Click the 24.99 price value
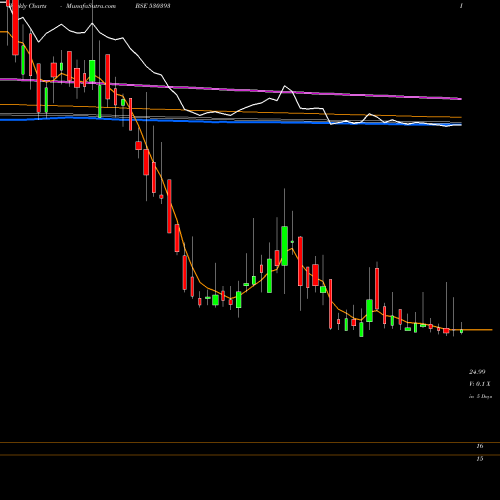 [477, 372]
